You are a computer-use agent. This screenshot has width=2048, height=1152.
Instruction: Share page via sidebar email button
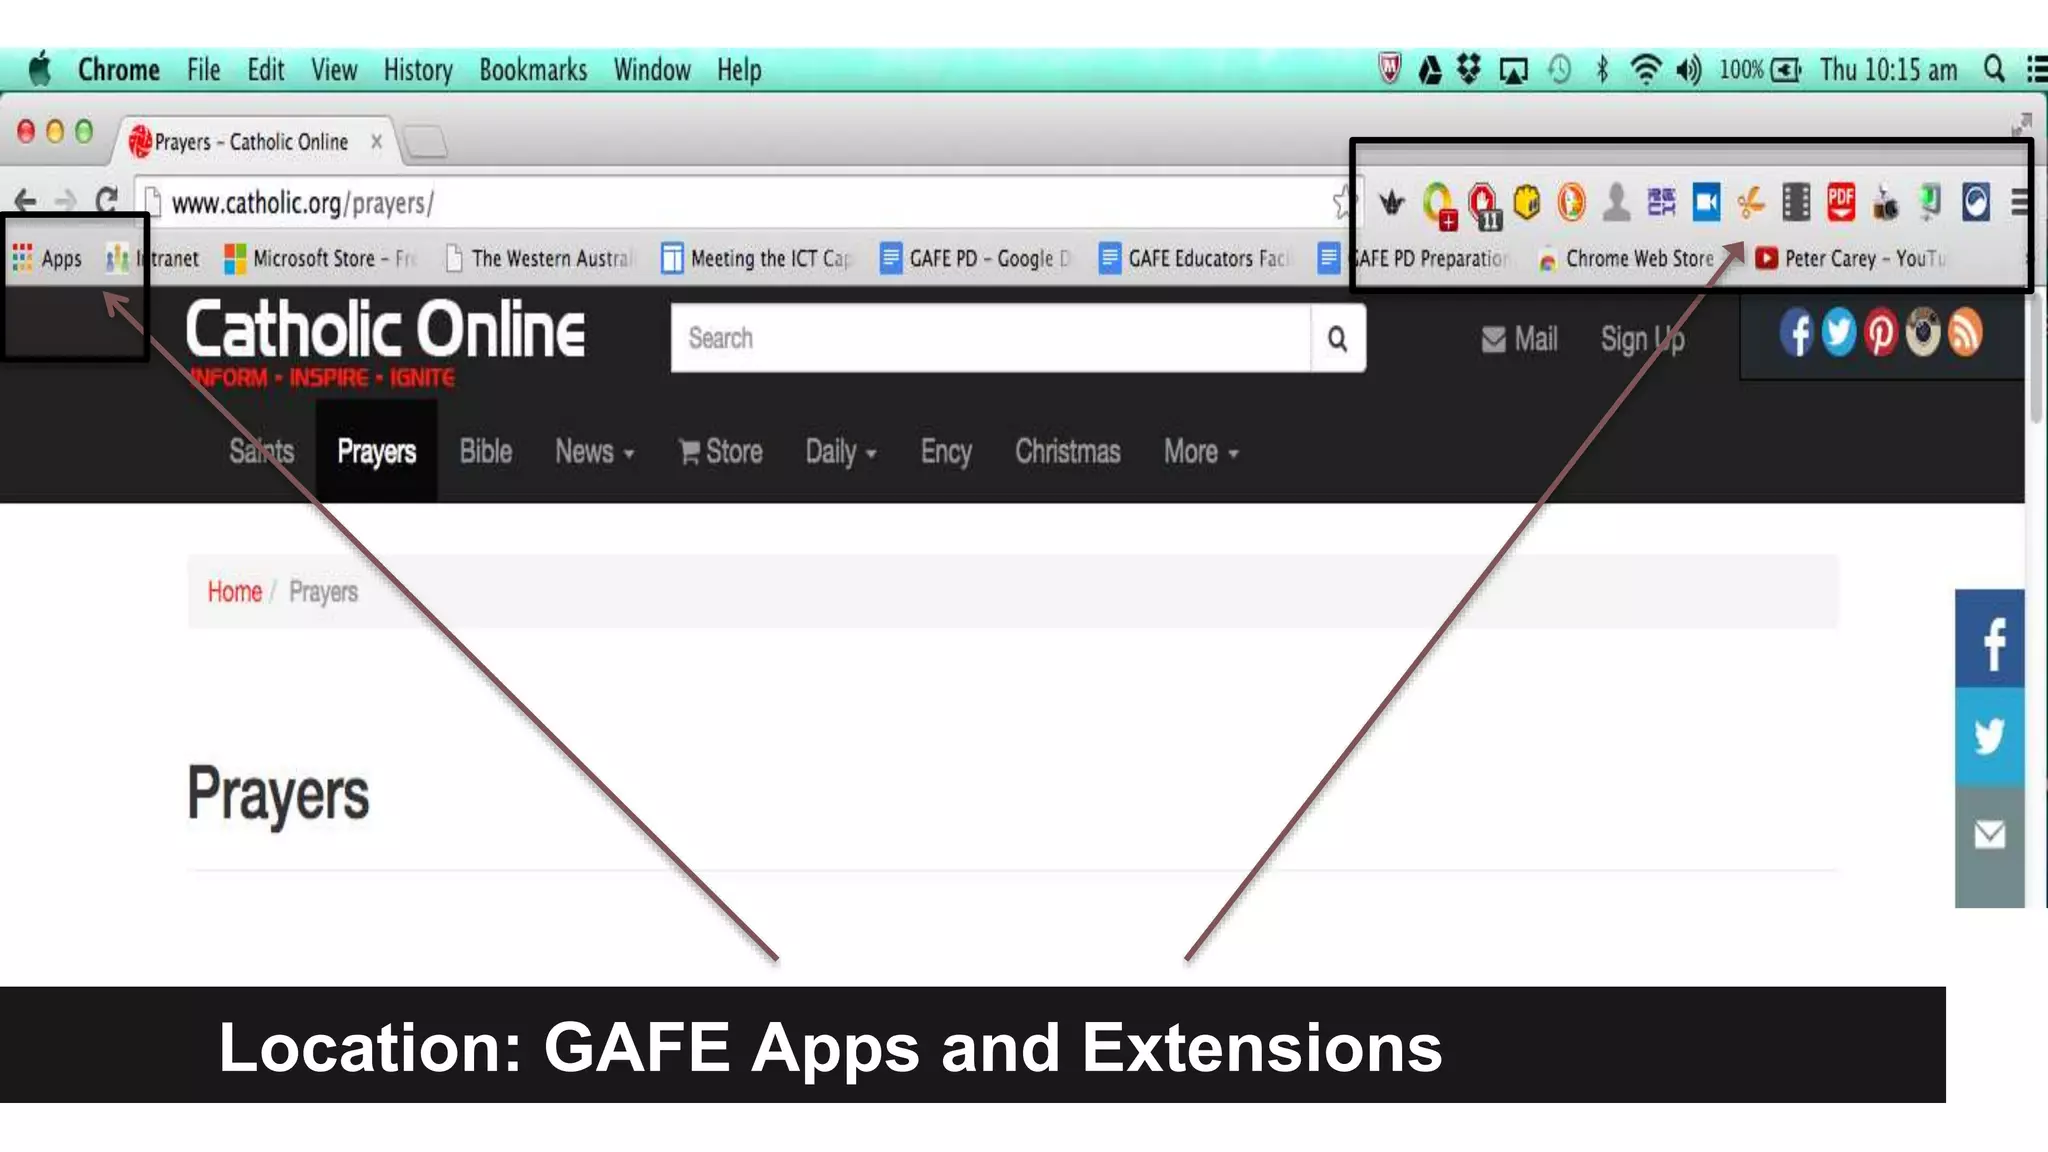click(1990, 836)
